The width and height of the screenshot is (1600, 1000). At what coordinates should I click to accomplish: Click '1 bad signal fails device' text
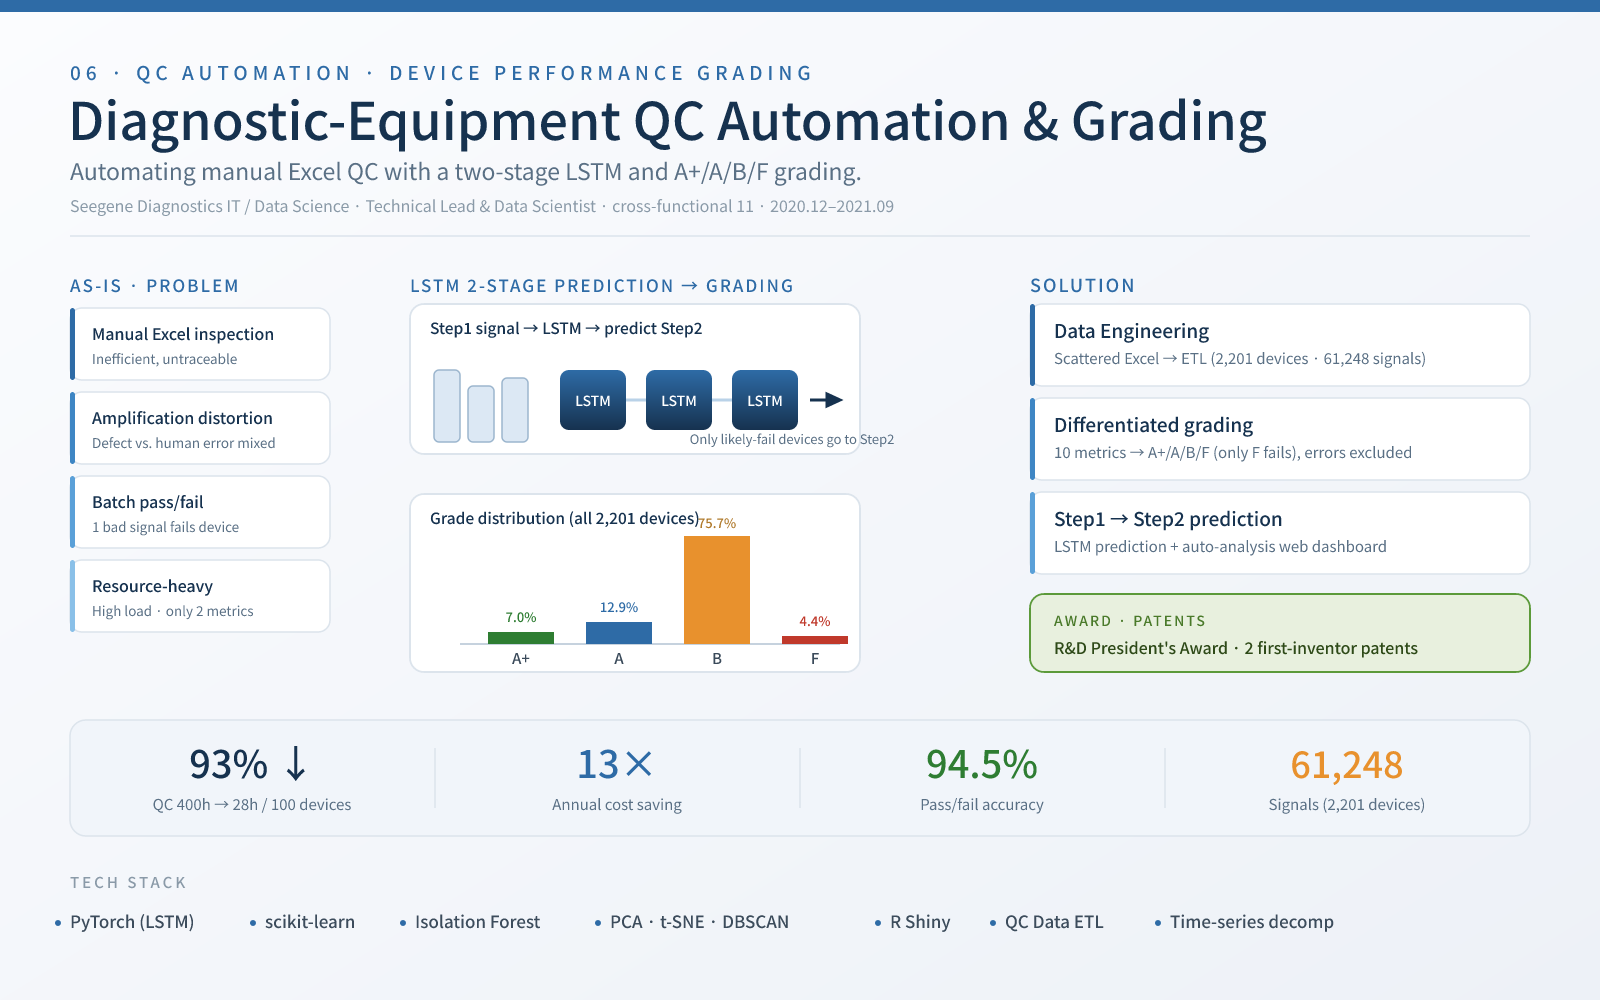(x=166, y=527)
